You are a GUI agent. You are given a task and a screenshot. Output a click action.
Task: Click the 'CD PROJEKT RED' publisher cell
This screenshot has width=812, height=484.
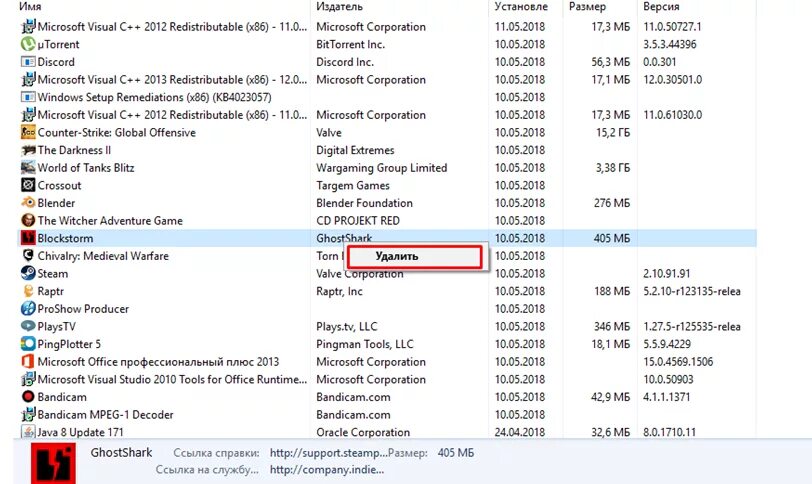[358, 221]
